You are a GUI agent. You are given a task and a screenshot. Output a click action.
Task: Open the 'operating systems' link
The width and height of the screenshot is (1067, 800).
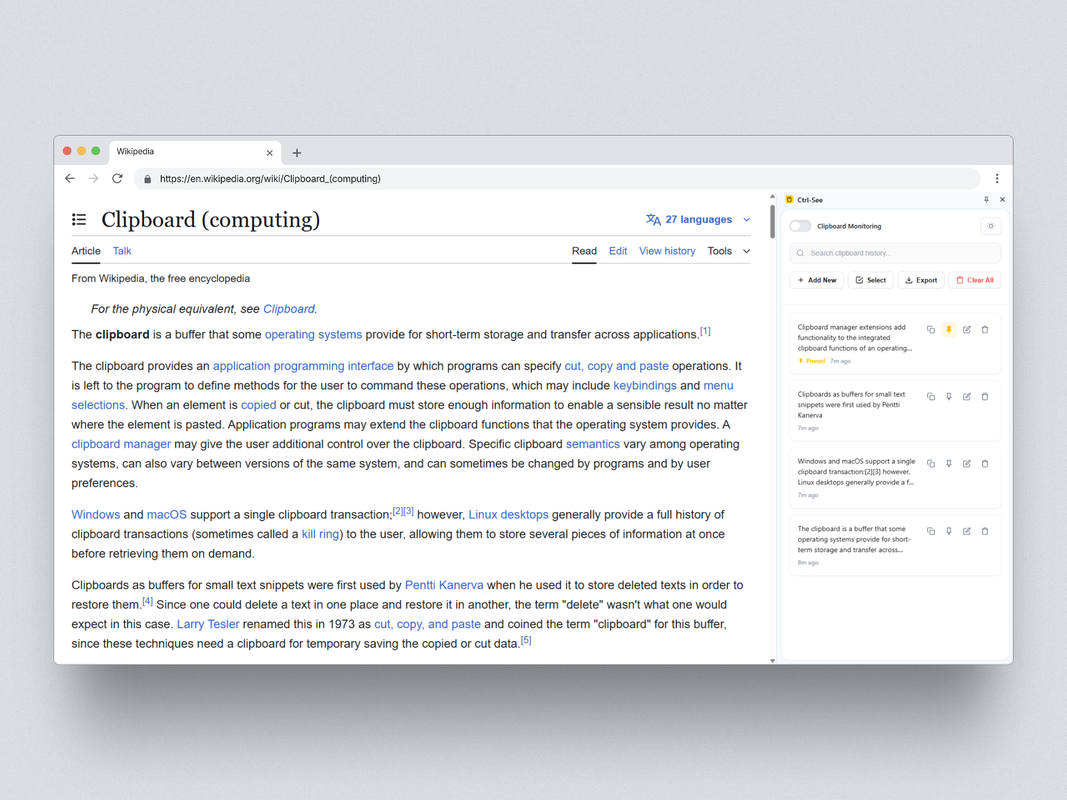coord(313,335)
